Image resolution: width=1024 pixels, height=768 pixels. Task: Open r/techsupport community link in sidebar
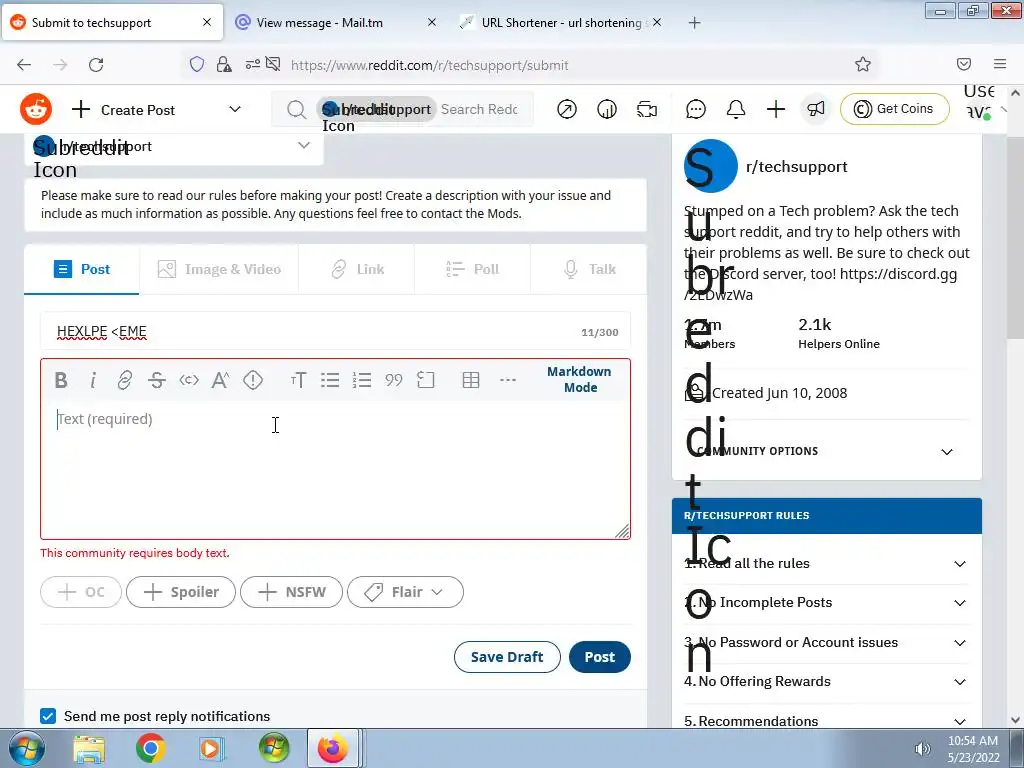(x=796, y=167)
